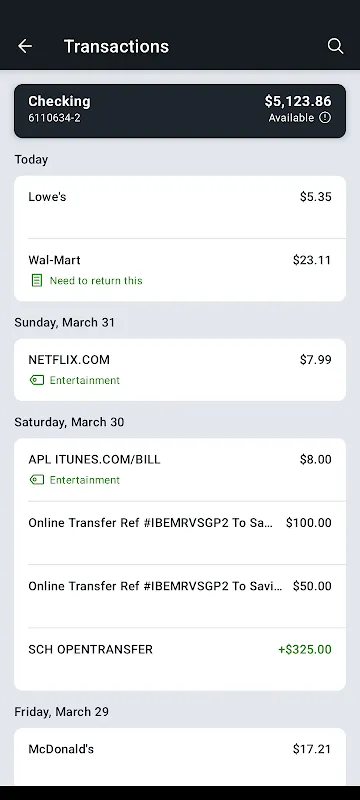This screenshot has height=800, width=360.
Task: Open the APL ITUNES.COM/BILL transaction
Action: tap(180, 470)
